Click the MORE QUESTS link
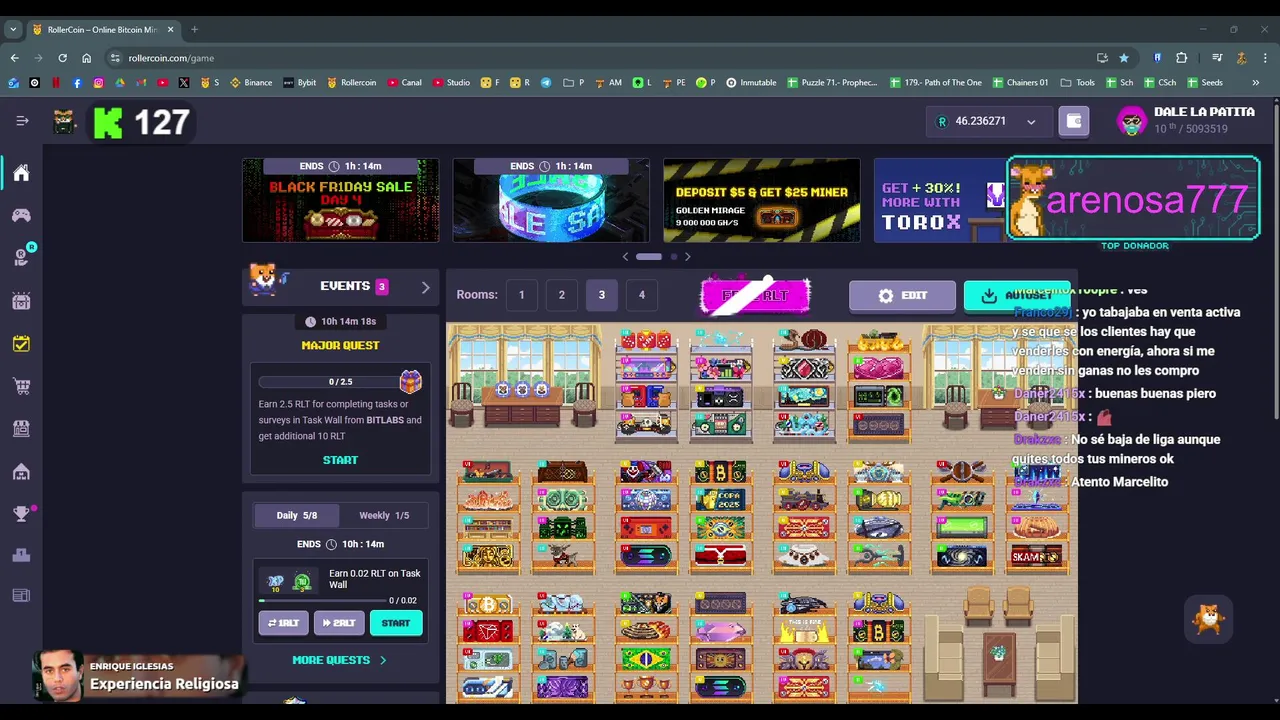The width and height of the screenshot is (1280, 720). point(339,660)
